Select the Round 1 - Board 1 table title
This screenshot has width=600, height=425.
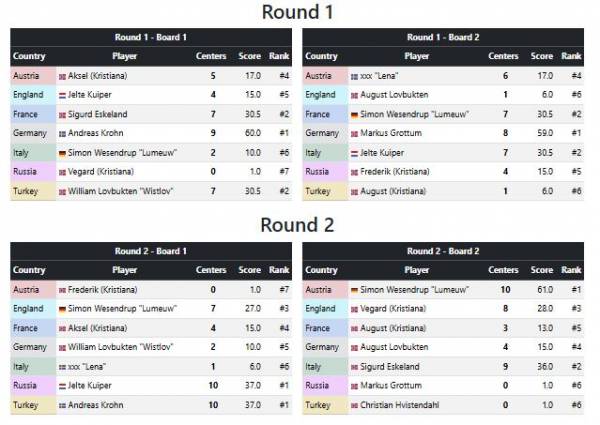(151, 37)
